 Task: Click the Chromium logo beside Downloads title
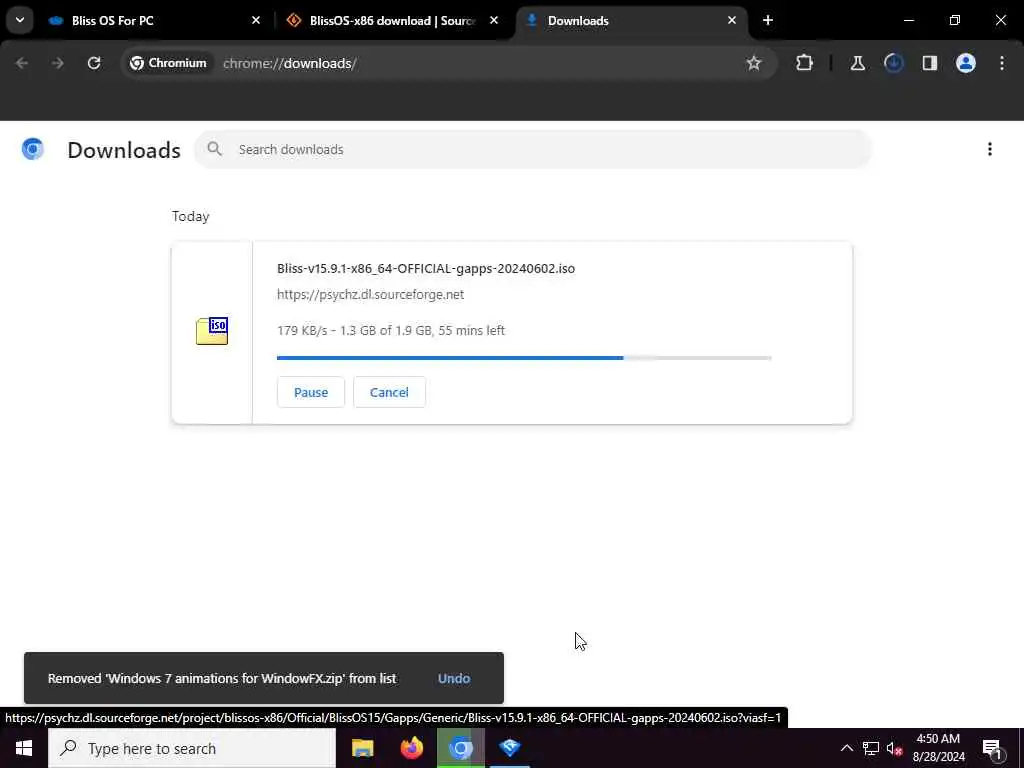pos(33,150)
